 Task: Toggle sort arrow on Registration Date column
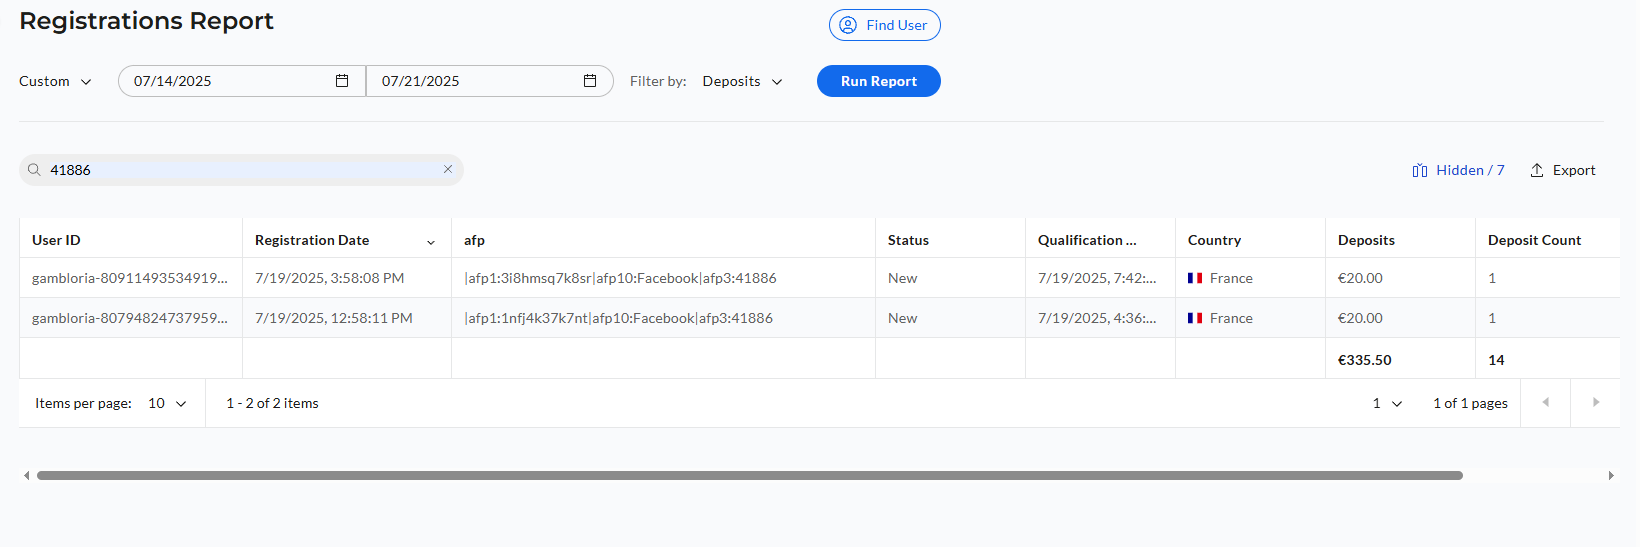coord(431,241)
